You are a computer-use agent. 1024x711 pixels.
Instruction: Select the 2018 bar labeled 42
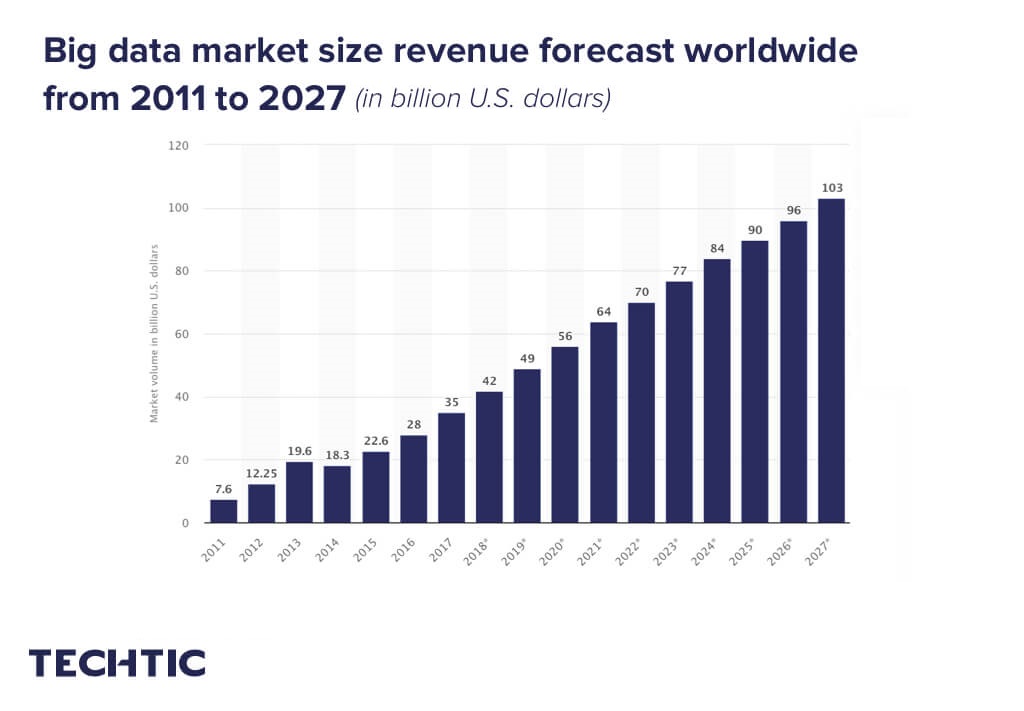tap(489, 457)
